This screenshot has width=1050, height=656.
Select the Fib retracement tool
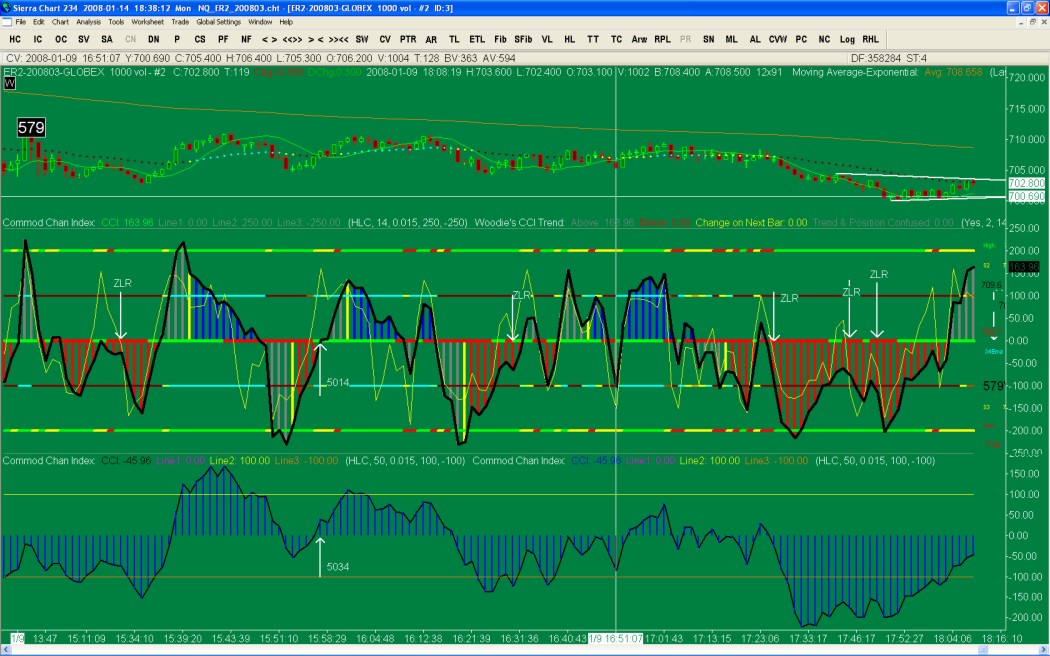point(500,39)
